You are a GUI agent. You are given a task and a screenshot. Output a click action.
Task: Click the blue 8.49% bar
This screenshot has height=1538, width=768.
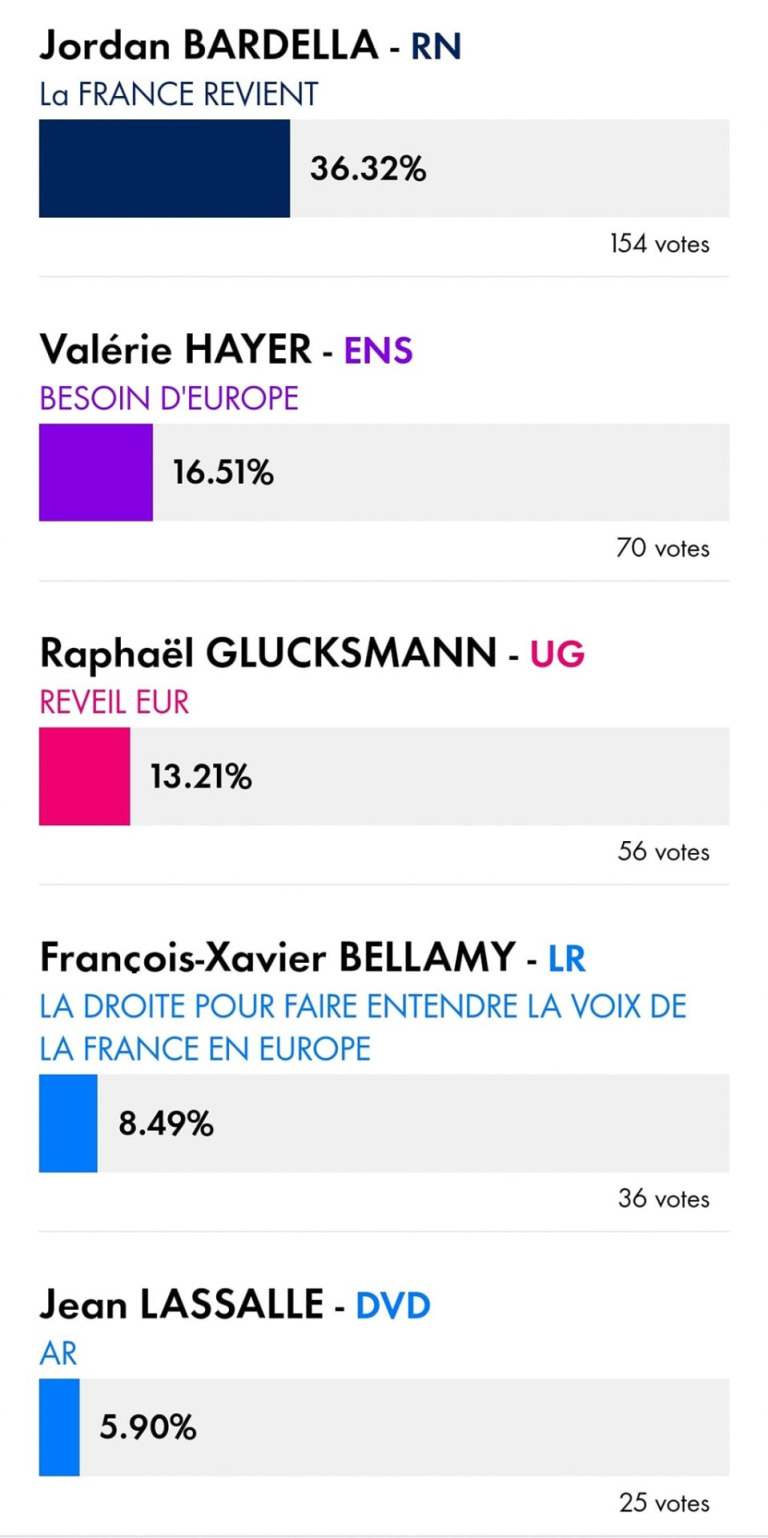pos(68,1123)
